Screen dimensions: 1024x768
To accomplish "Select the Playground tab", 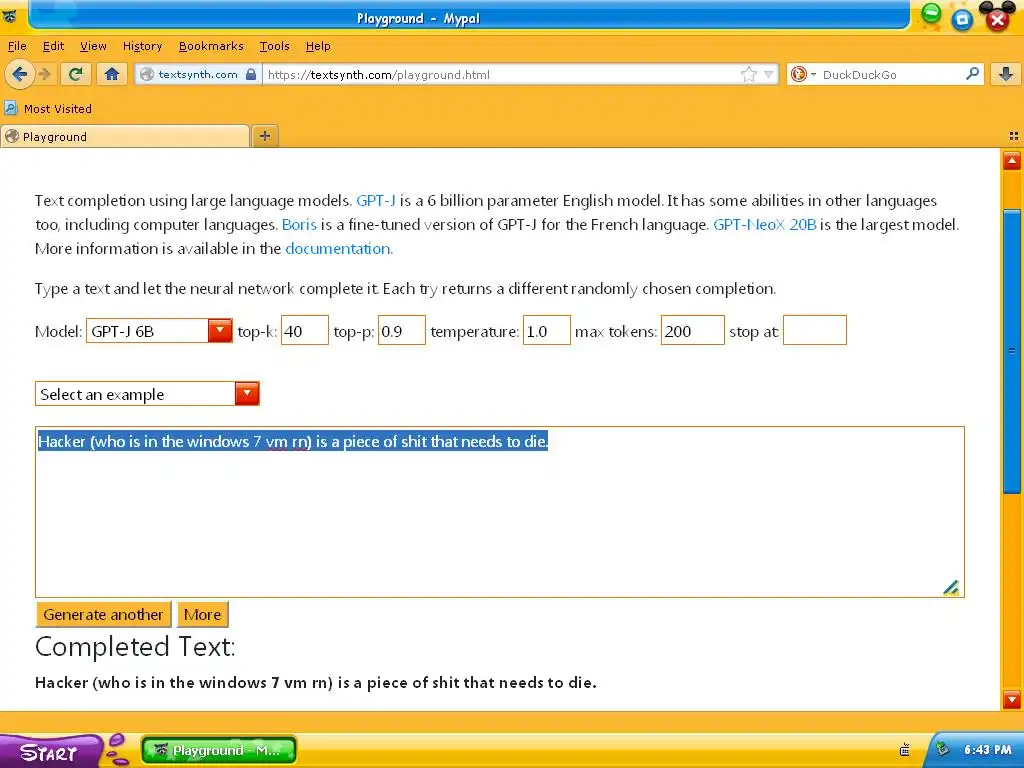I will pyautogui.click(x=125, y=136).
